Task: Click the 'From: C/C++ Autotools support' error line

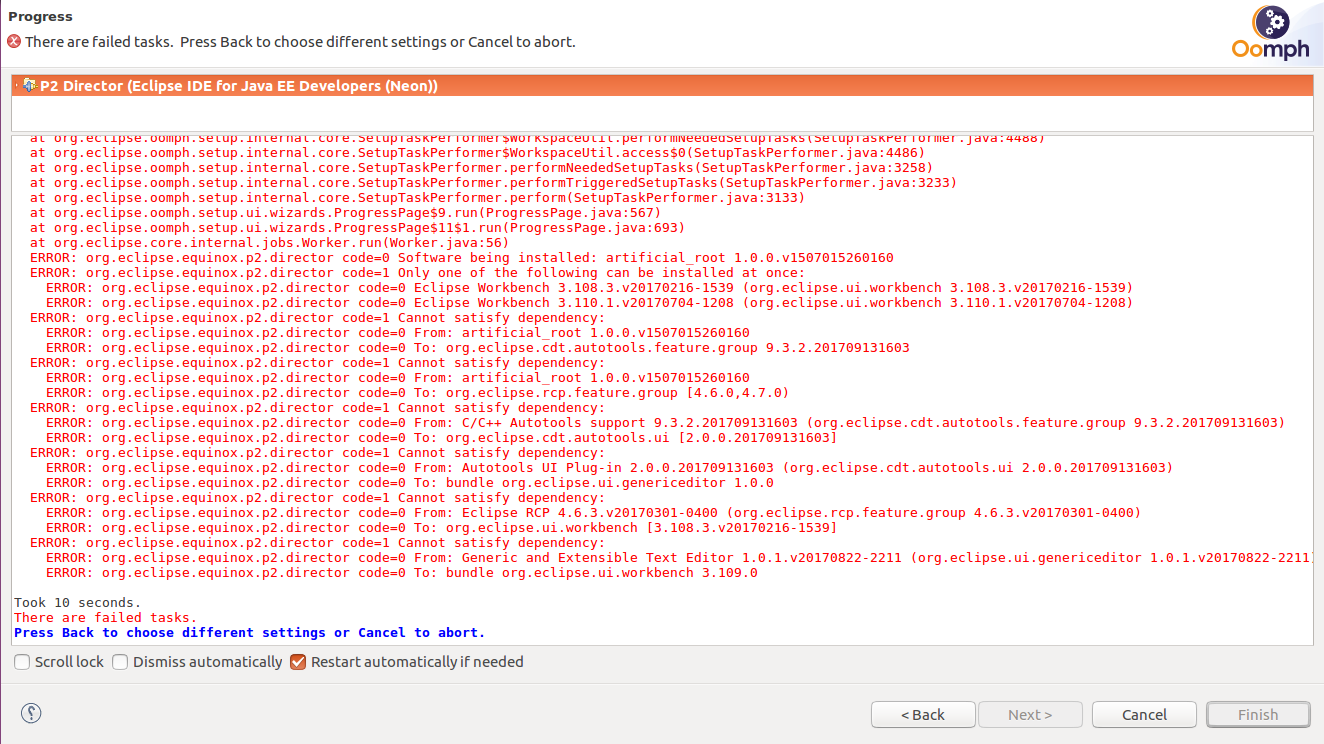Action: (666, 423)
